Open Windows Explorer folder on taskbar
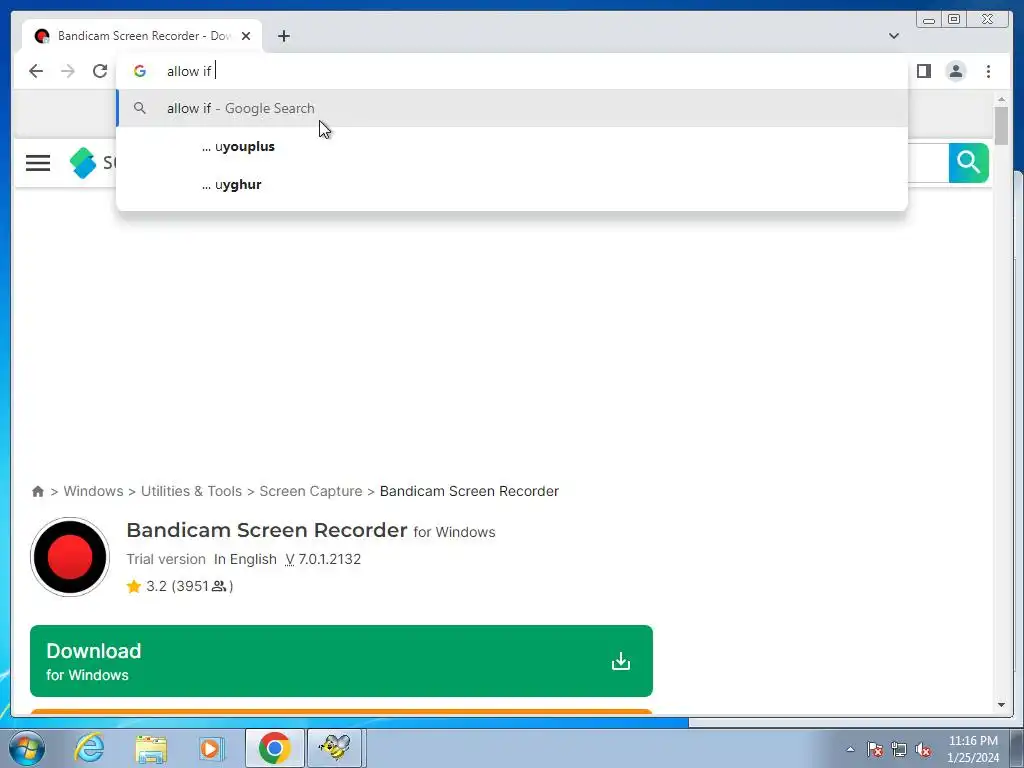The image size is (1024, 768). click(151, 748)
